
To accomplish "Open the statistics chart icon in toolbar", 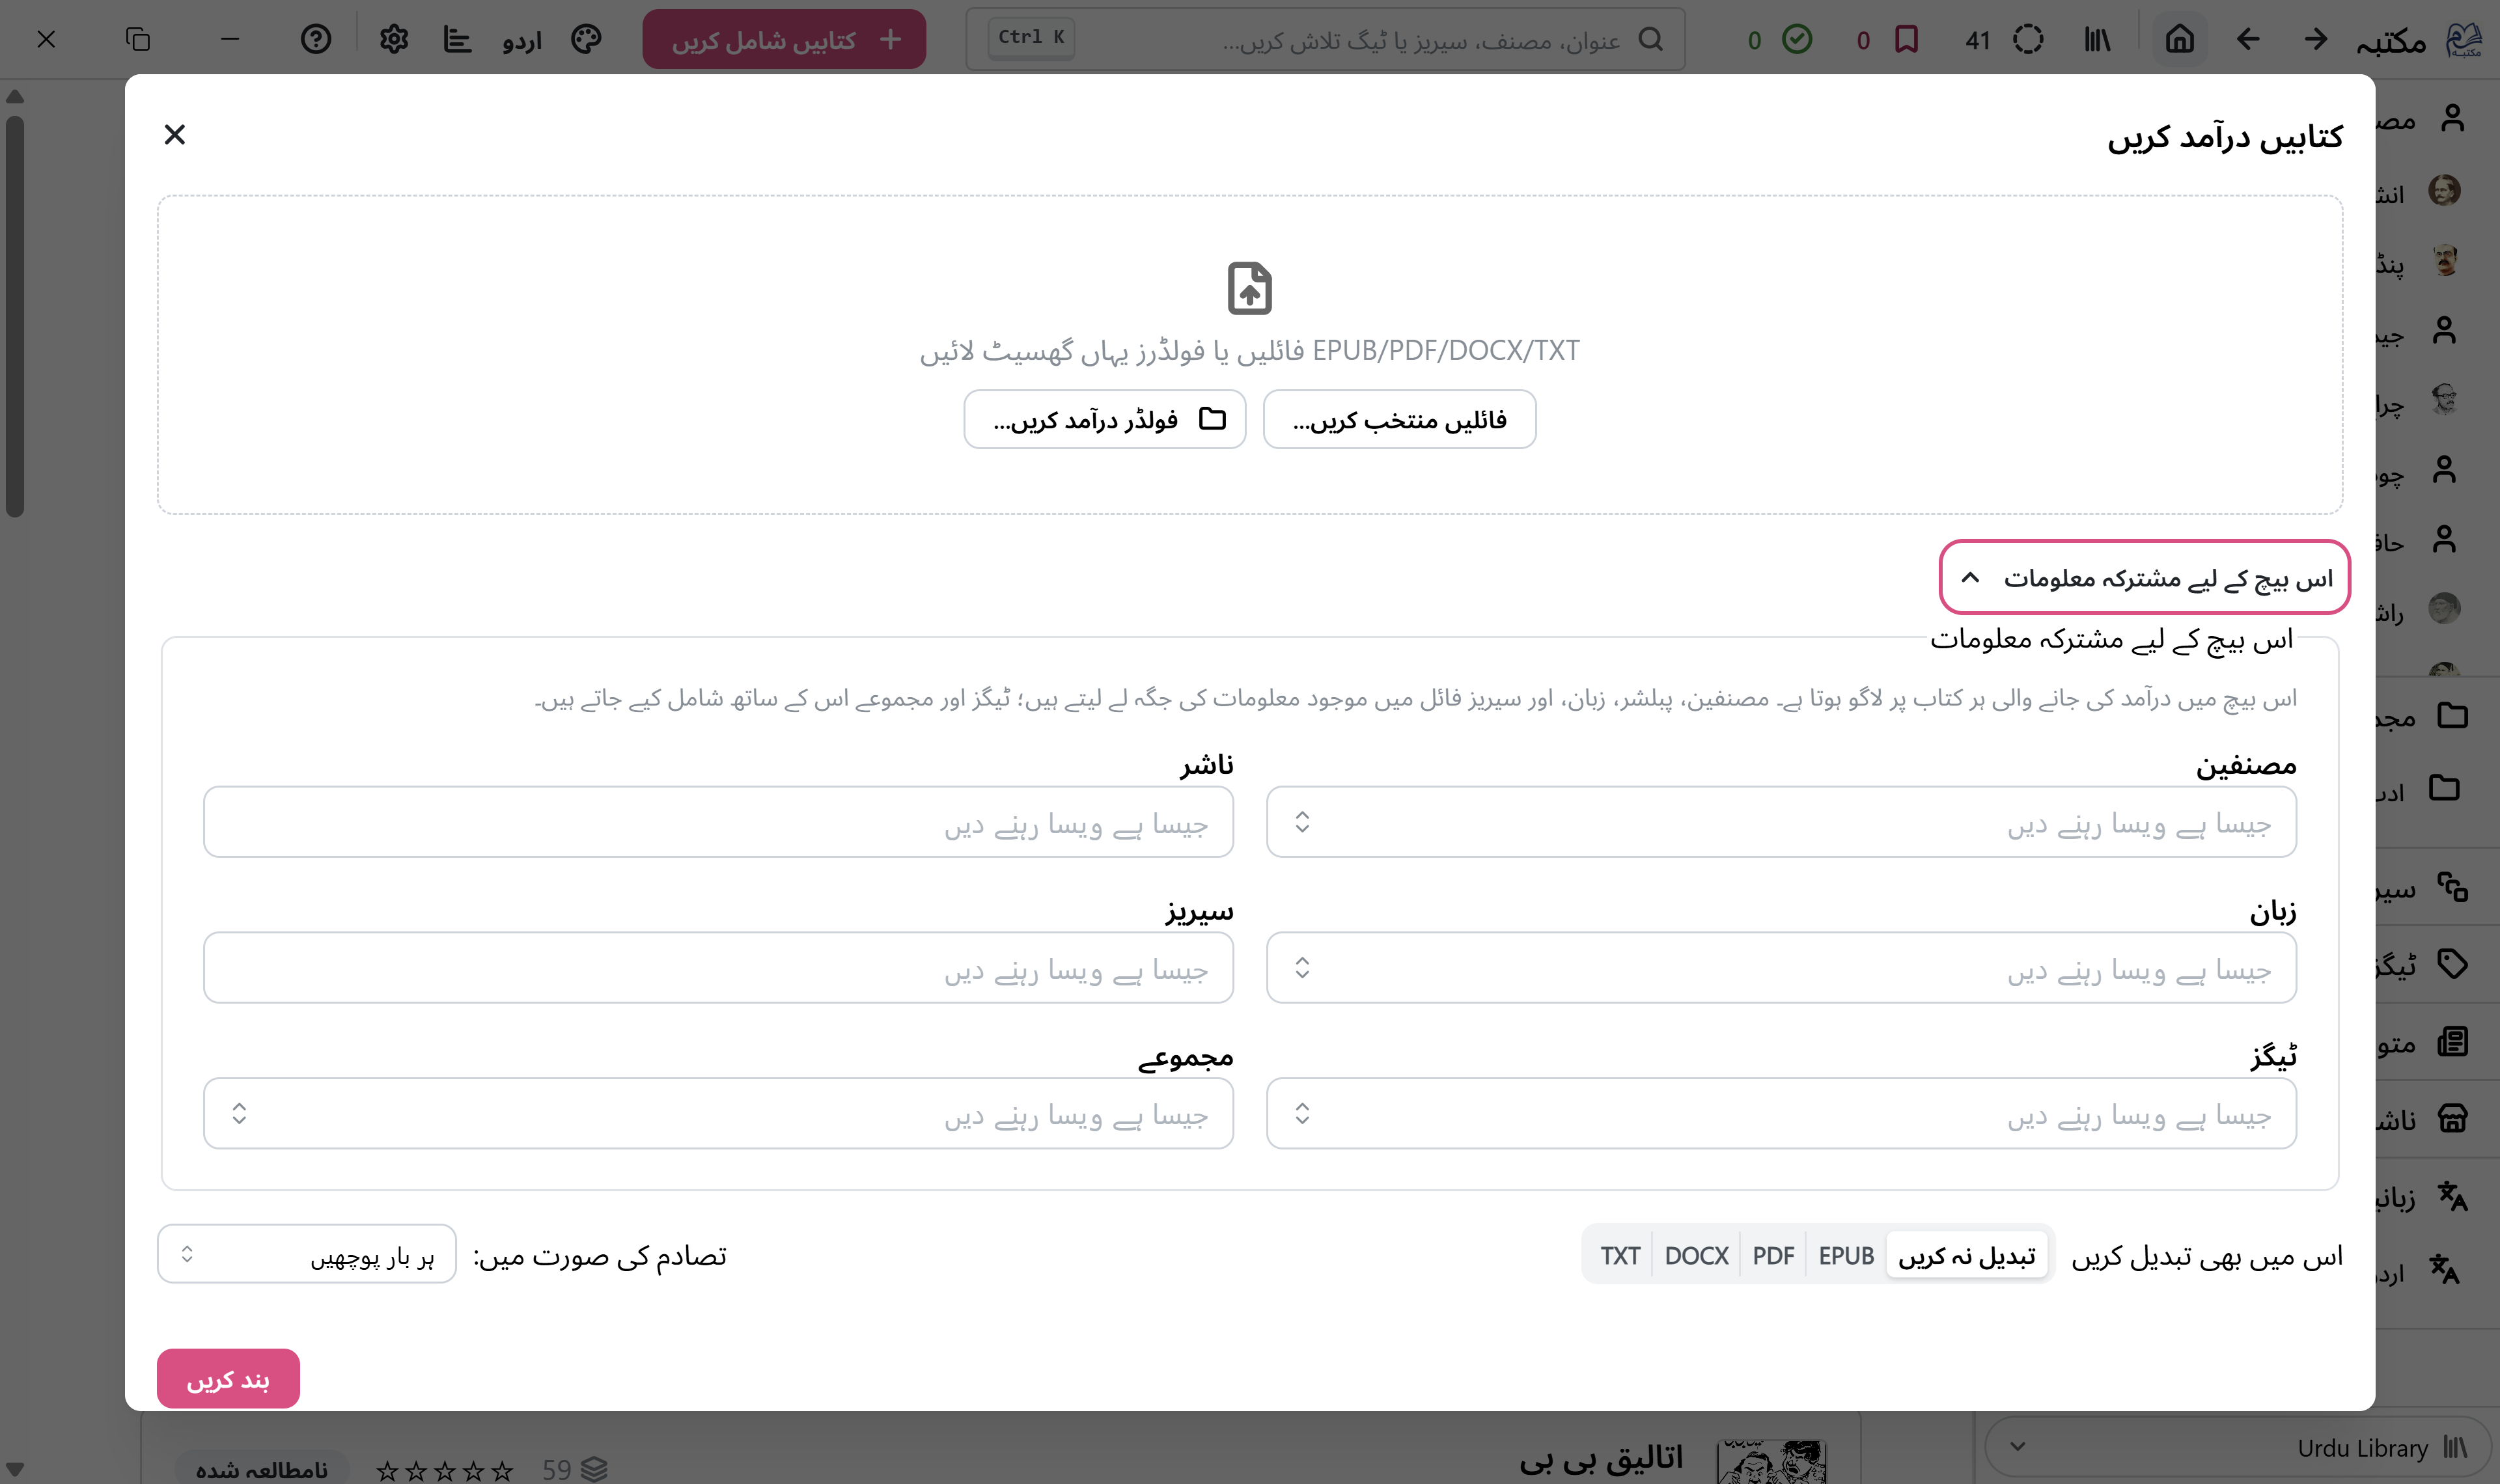I will (x=458, y=39).
